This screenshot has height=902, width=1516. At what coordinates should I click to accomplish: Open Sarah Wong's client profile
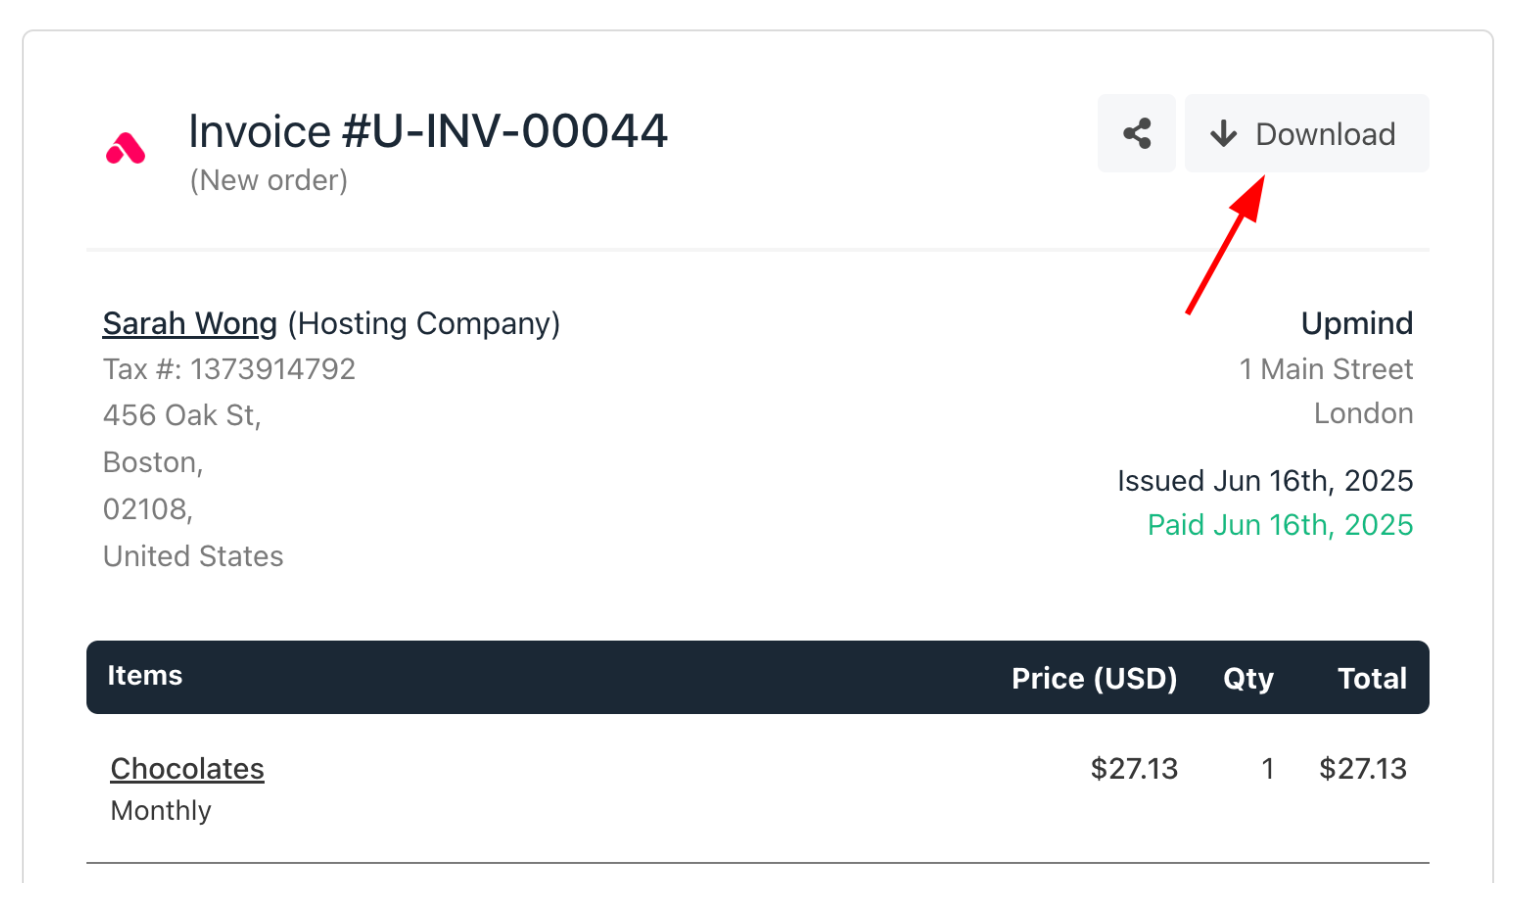tap(190, 323)
